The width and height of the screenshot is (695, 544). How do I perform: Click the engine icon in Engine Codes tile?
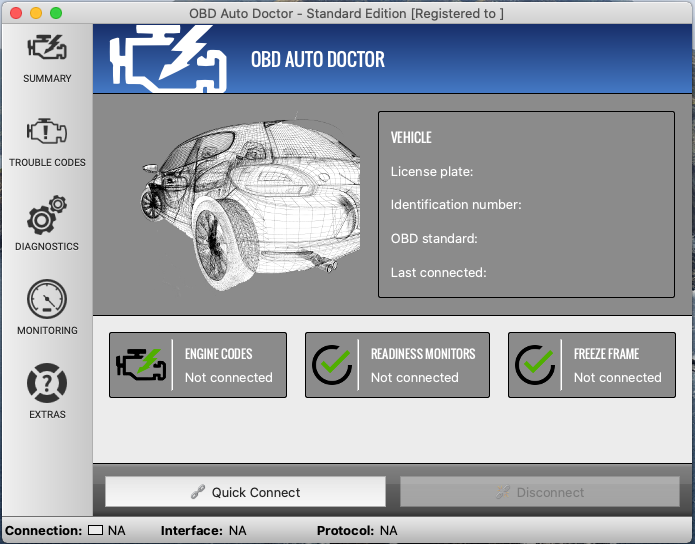[x=140, y=365]
